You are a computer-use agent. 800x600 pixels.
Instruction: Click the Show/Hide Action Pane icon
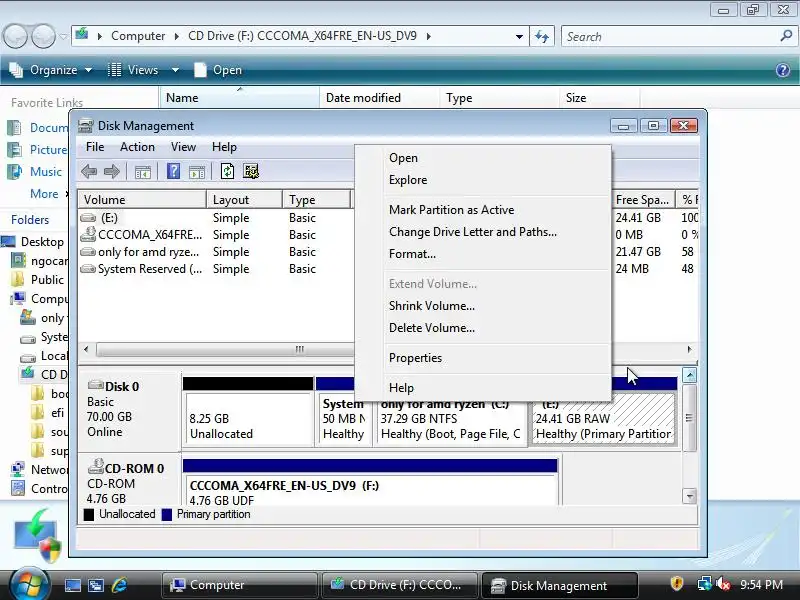pos(197,172)
